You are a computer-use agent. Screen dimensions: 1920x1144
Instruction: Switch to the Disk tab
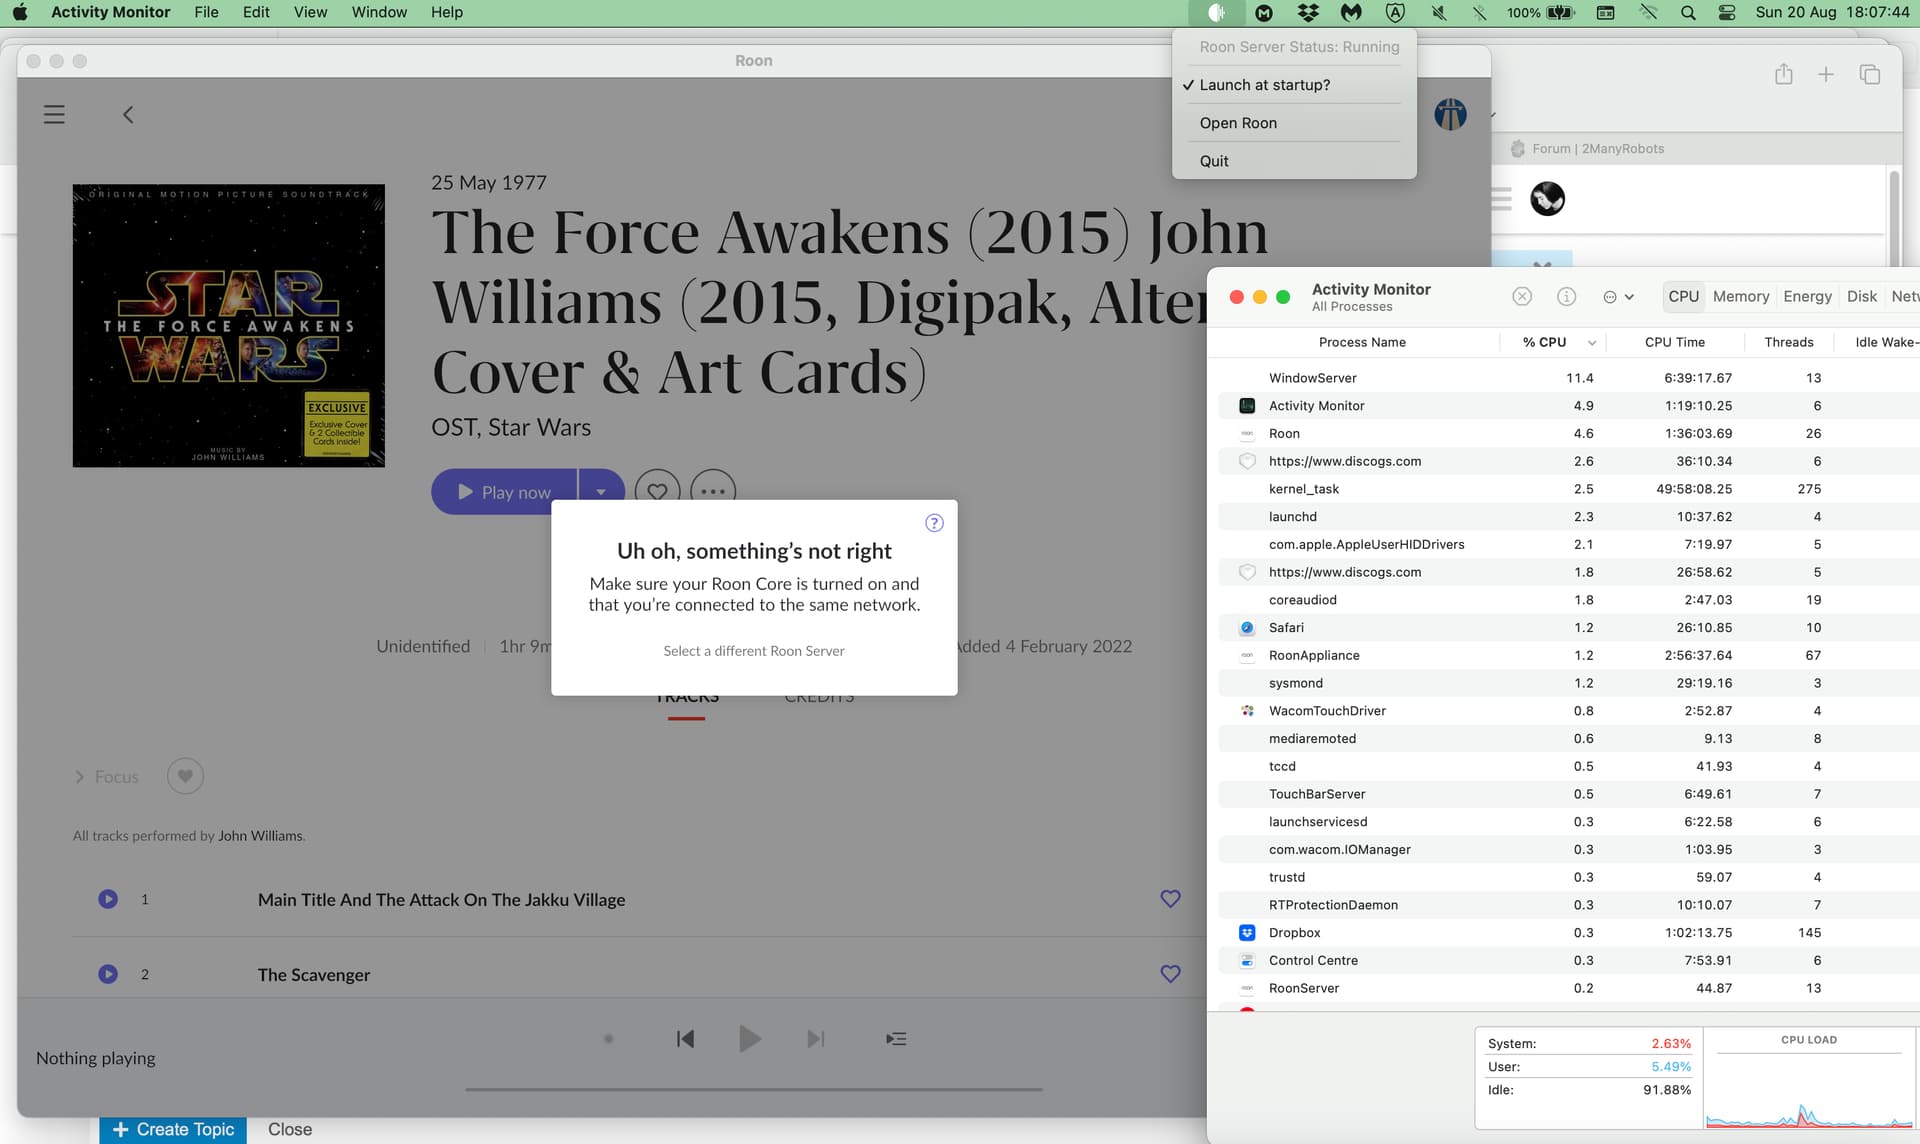tap(1862, 296)
